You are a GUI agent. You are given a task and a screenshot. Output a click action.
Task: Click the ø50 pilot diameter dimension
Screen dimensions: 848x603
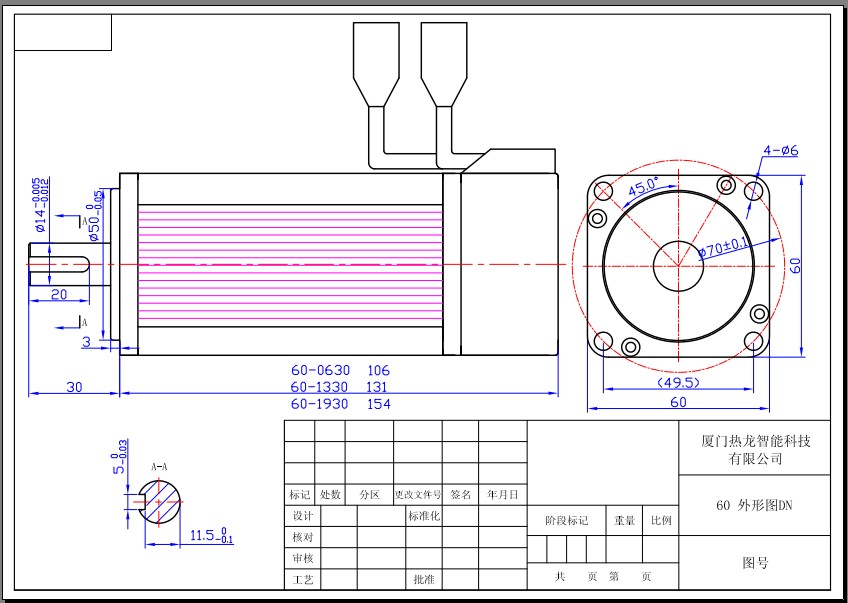click(x=95, y=215)
